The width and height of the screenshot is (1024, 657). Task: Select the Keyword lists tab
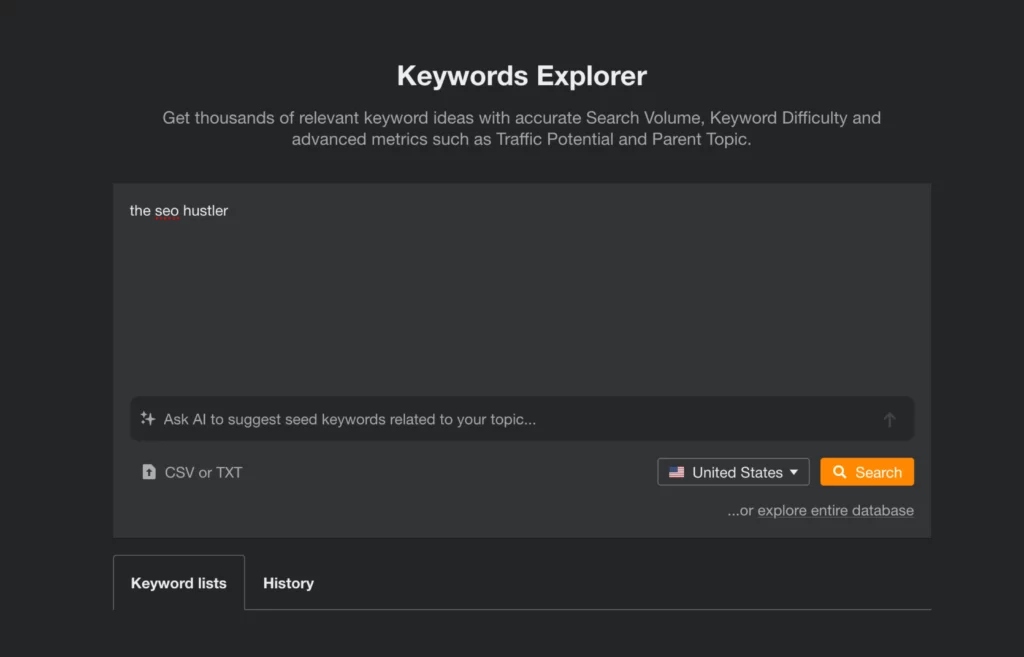coord(179,583)
